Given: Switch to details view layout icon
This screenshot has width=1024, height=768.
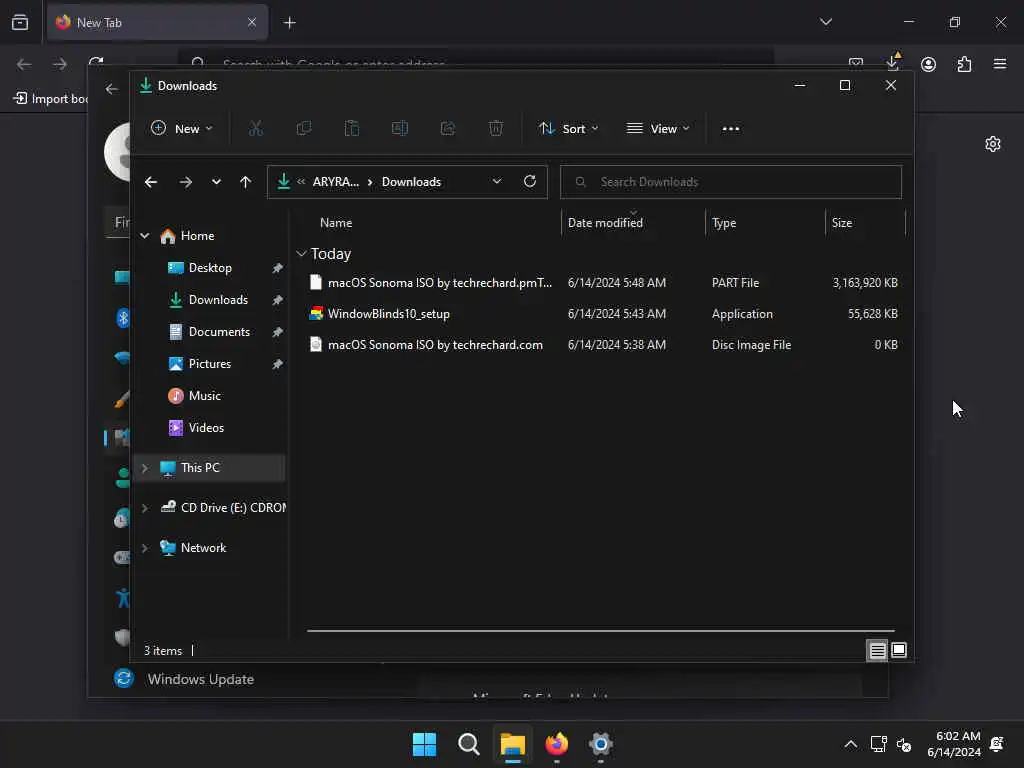Looking at the screenshot, I should 877,650.
